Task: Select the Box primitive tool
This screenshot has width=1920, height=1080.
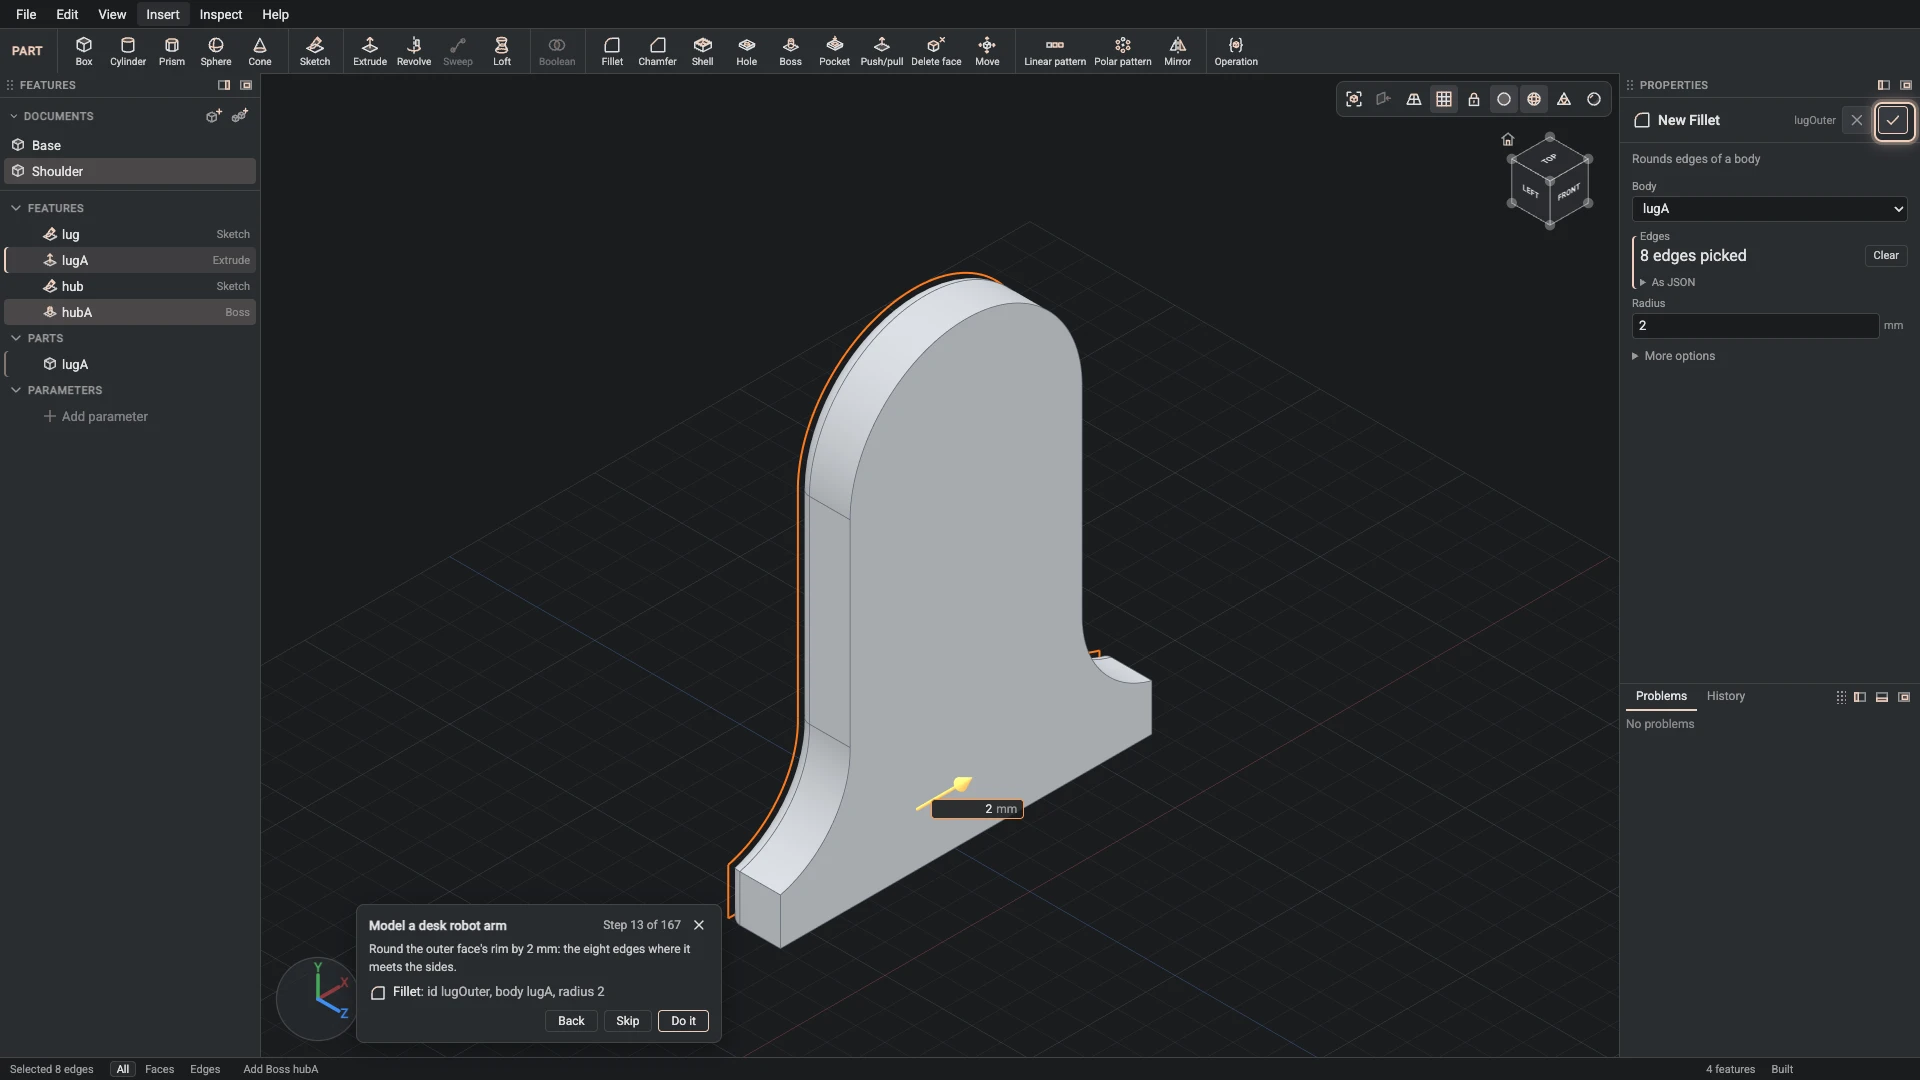Action: click(x=84, y=51)
